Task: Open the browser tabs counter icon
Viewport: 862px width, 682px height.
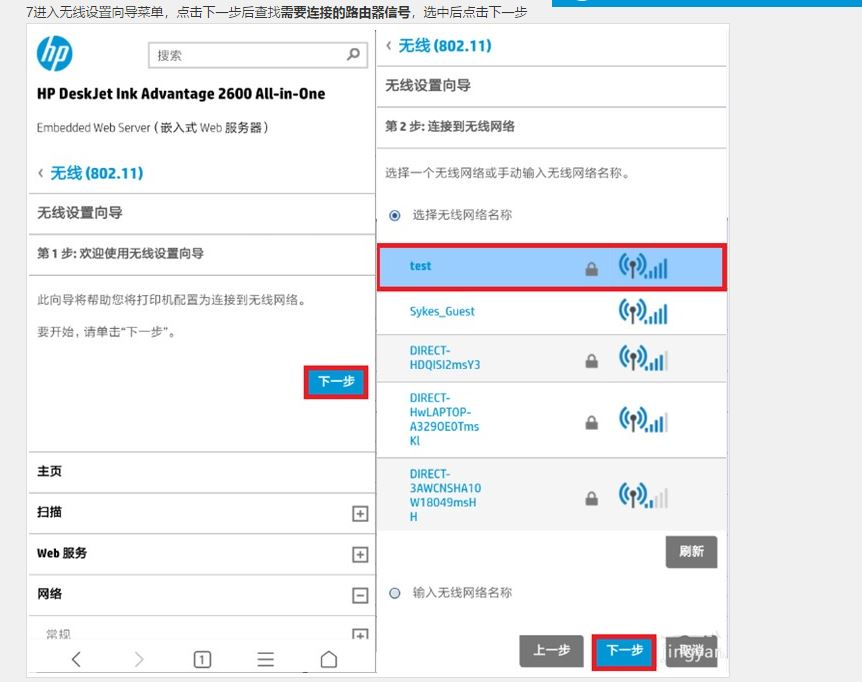Action: [202, 659]
